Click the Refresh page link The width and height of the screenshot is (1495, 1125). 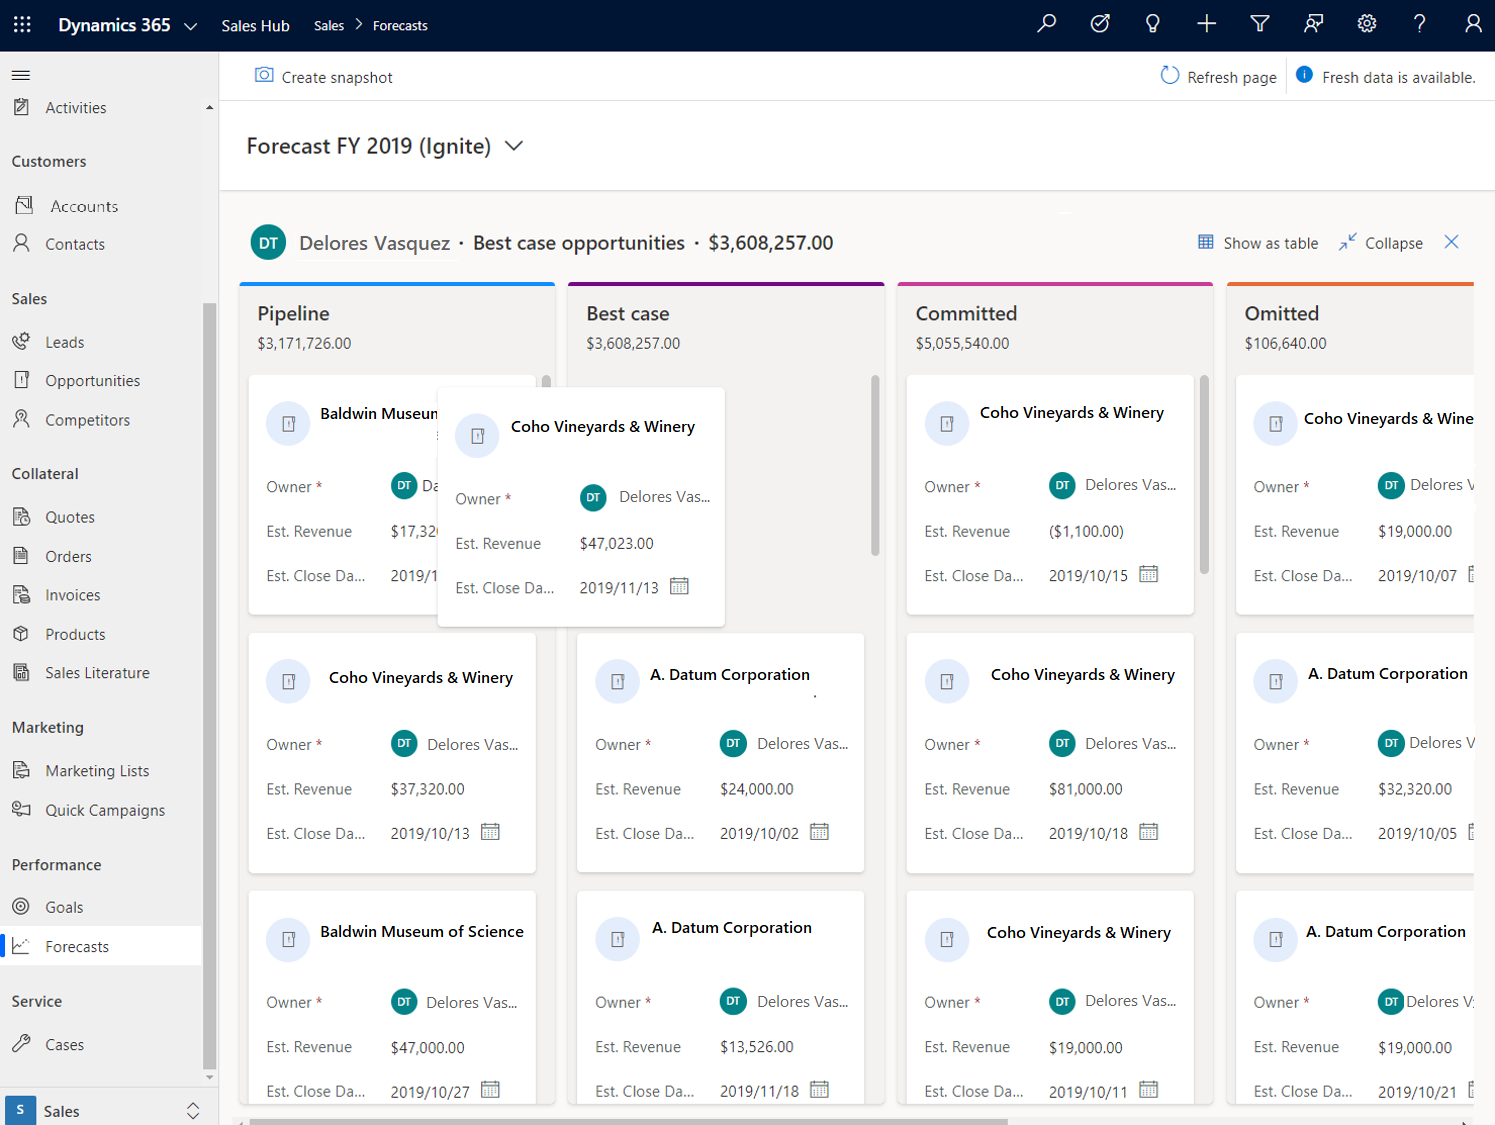tap(1218, 76)
